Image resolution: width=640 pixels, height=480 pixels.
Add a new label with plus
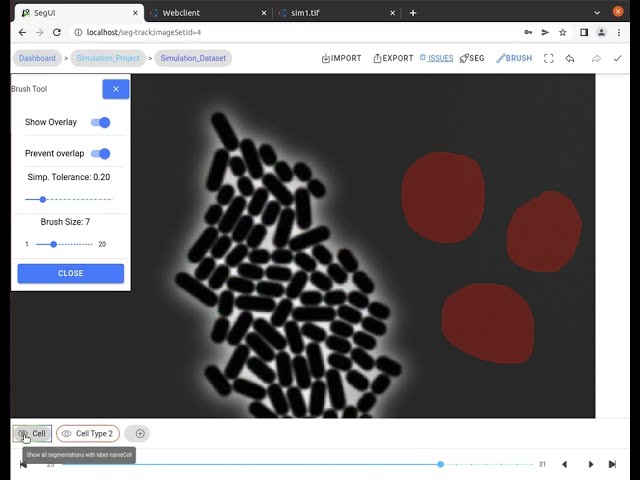point(140,433)
